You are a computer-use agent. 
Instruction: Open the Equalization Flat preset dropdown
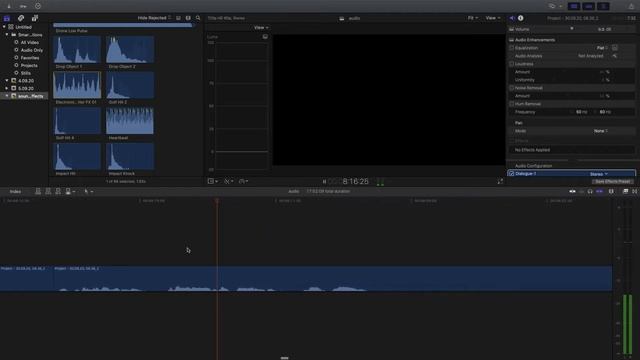tap(602, 48)
